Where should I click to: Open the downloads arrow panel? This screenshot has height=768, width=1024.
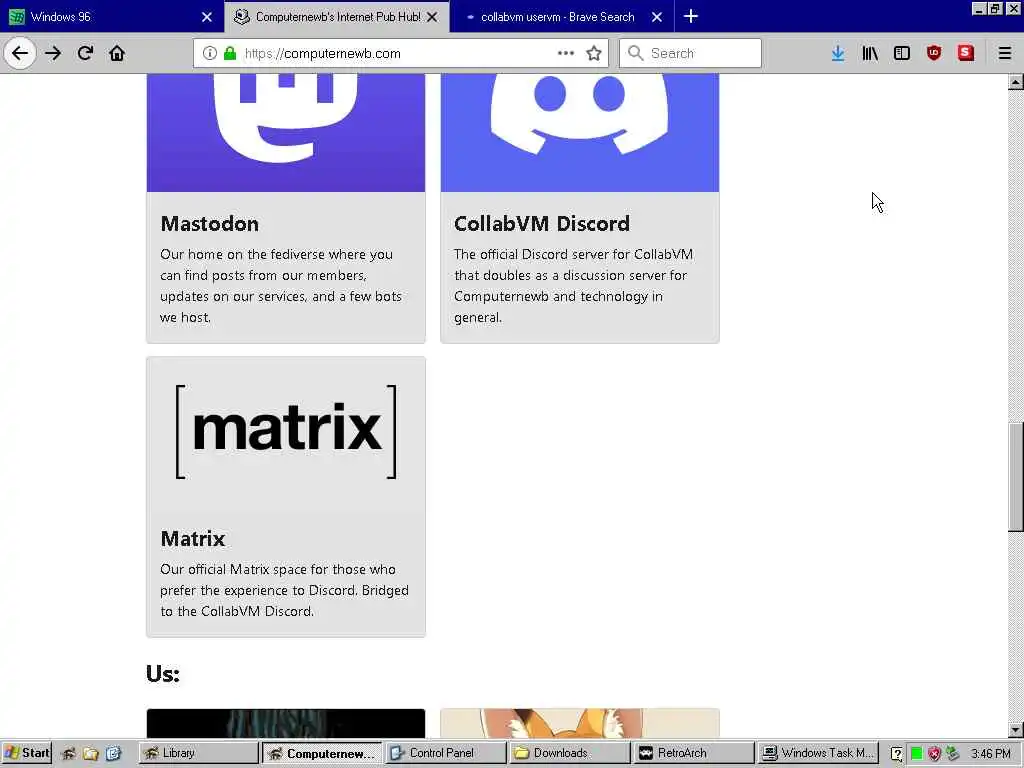(x=838, y=53)
